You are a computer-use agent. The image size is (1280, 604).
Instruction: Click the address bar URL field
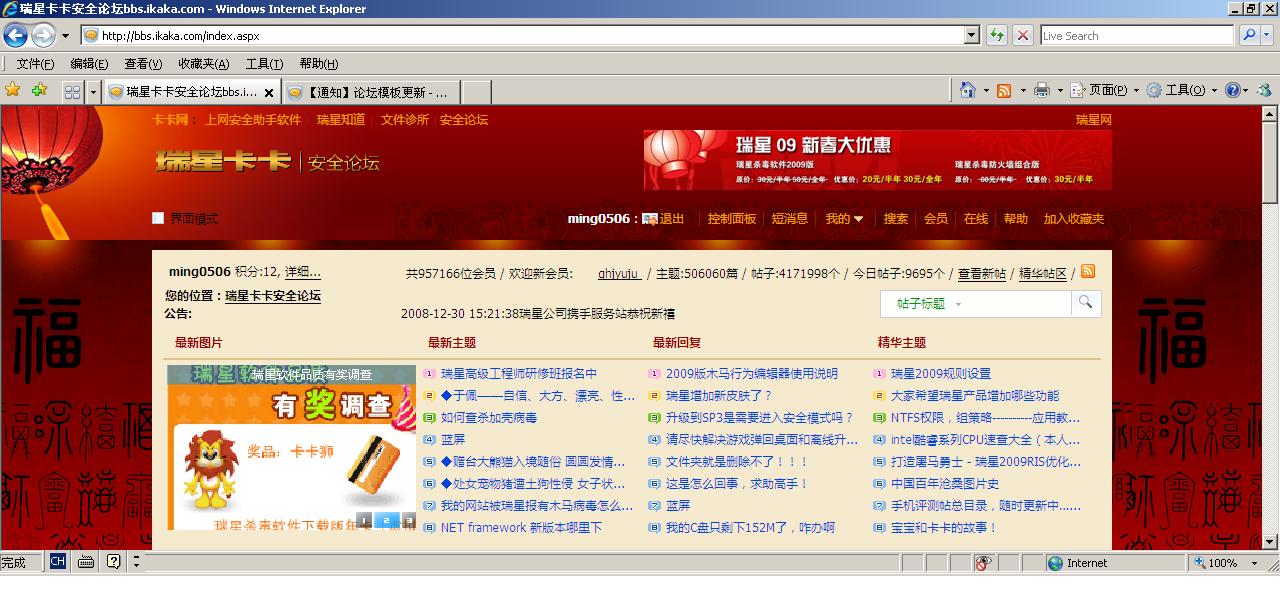pyautogui.click(x=522, y=36)
